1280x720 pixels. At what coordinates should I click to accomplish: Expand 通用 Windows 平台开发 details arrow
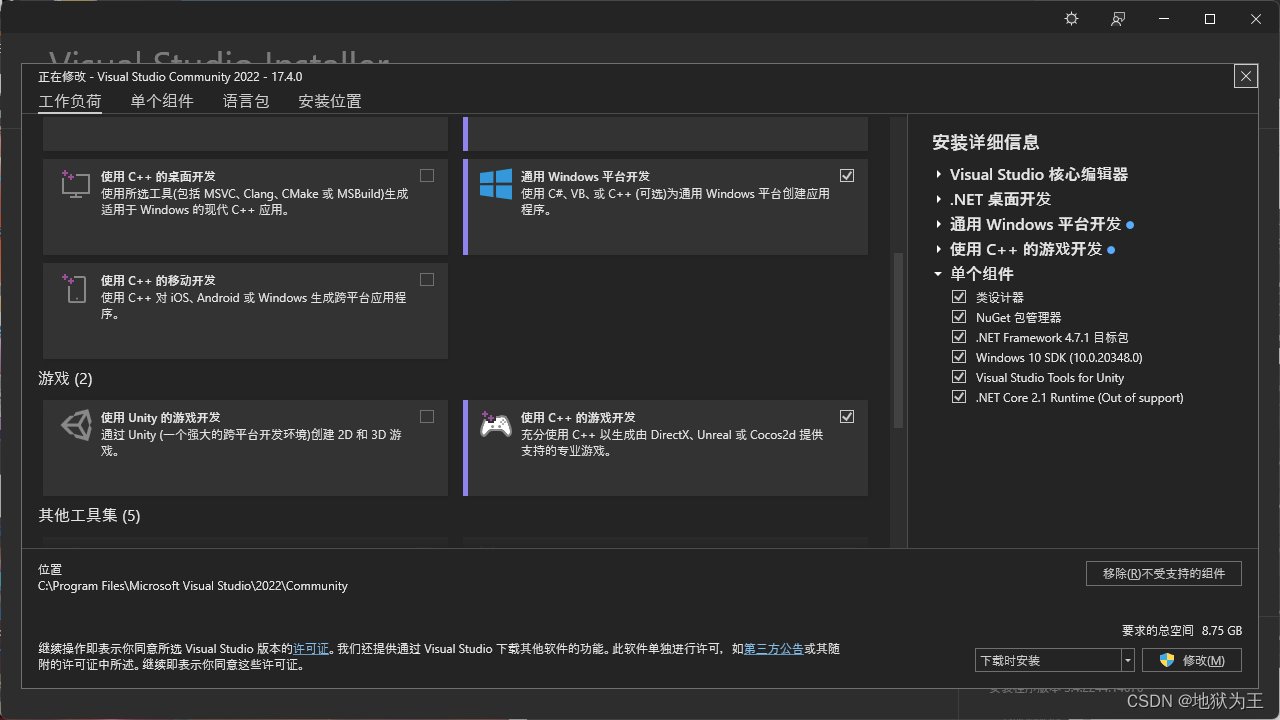939,225
